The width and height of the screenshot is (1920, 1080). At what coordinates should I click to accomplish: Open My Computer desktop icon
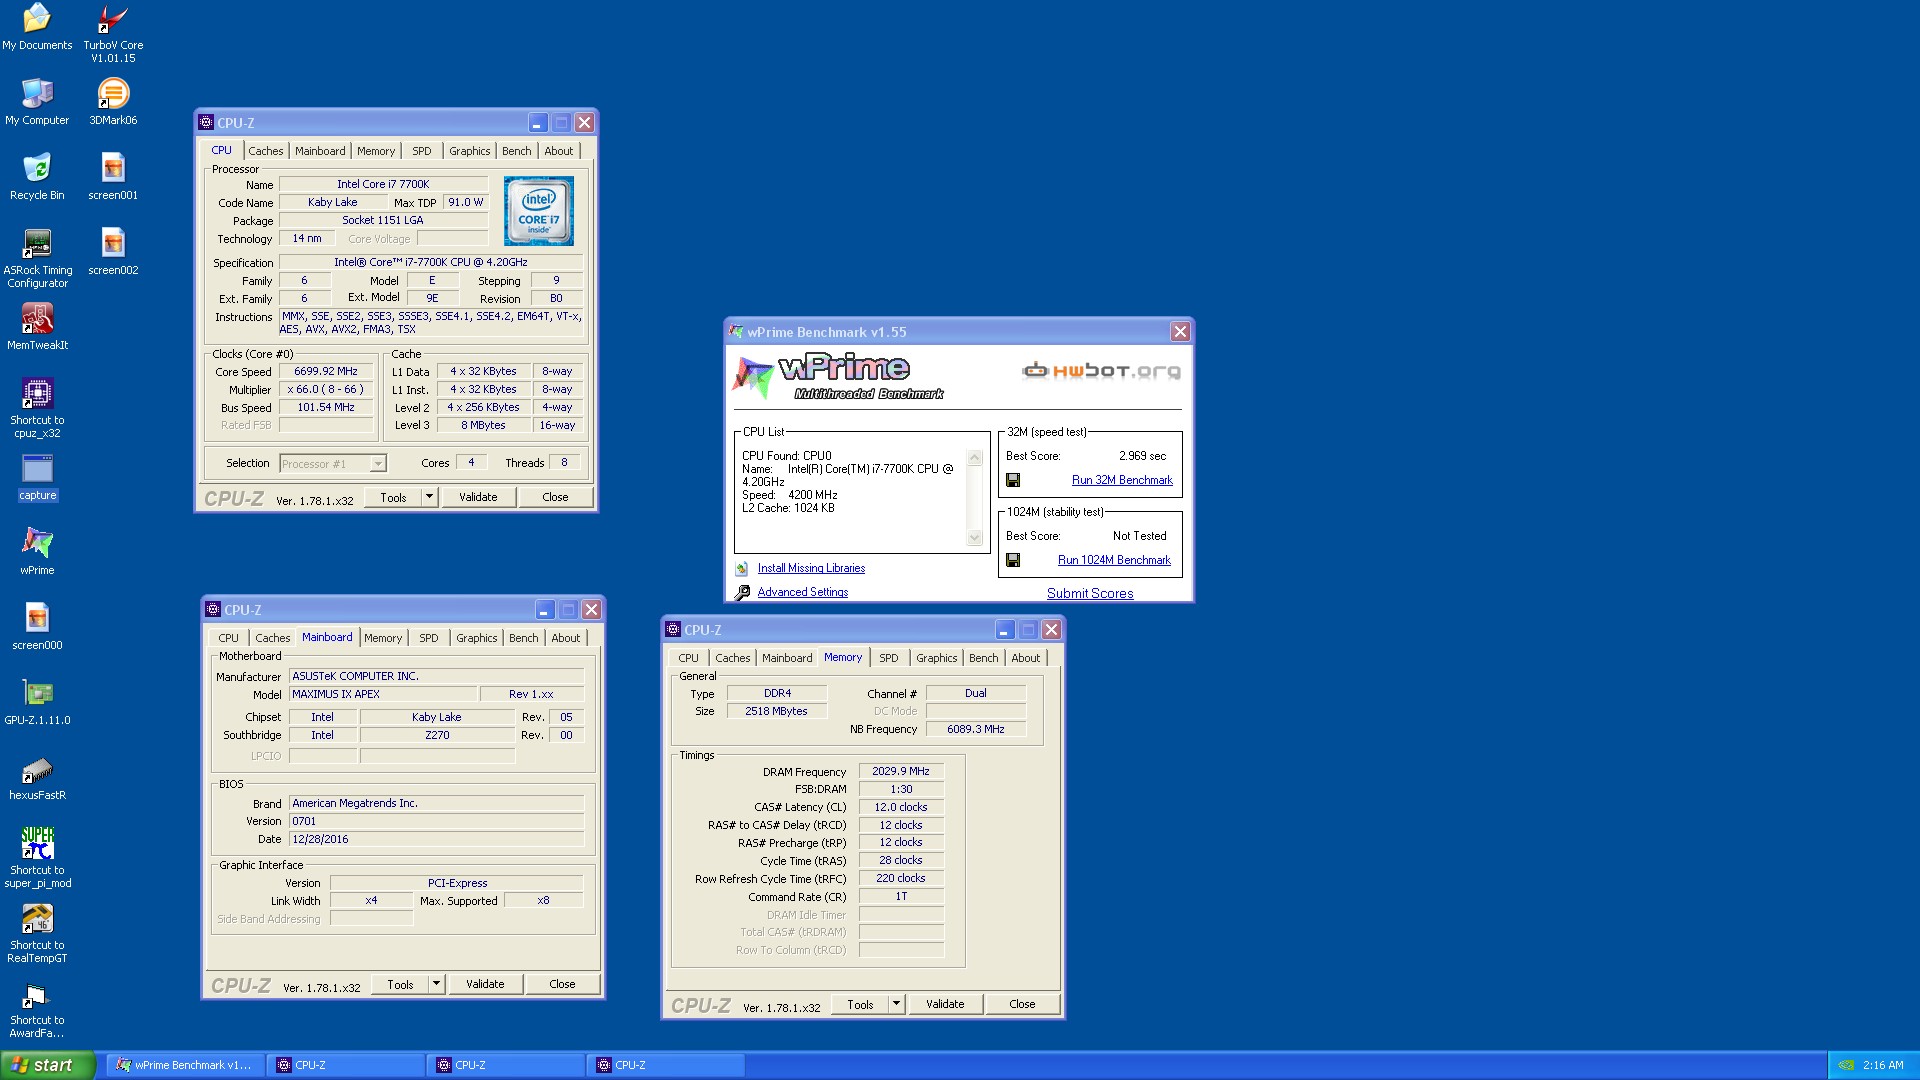(37, 102)
